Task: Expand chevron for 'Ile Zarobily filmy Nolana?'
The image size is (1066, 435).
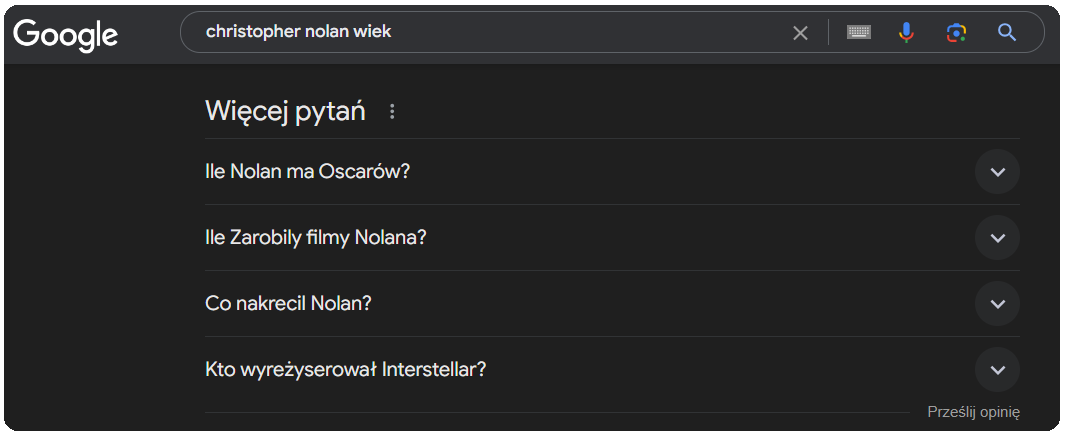Action: coord(997,238)
